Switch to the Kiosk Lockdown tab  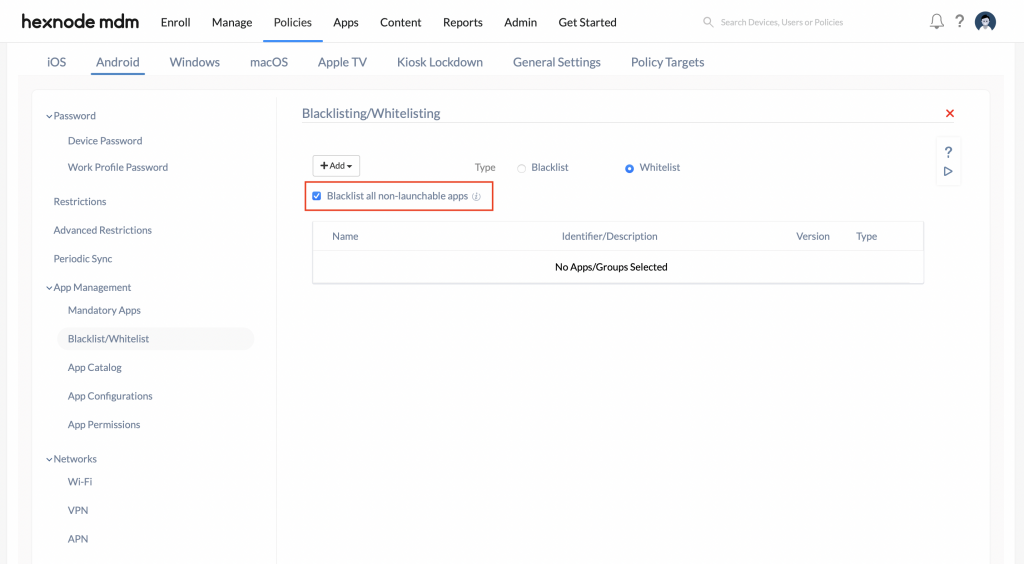tap(439, 62)
